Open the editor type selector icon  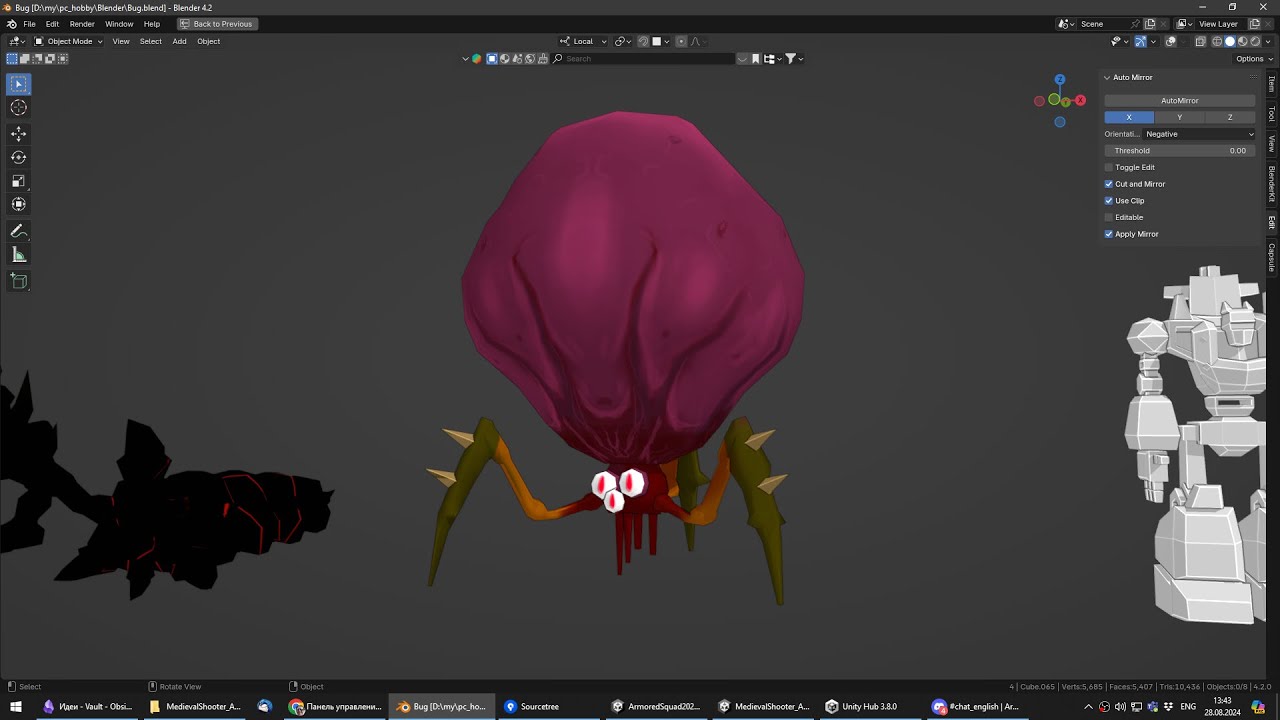(x=16, y=41)
